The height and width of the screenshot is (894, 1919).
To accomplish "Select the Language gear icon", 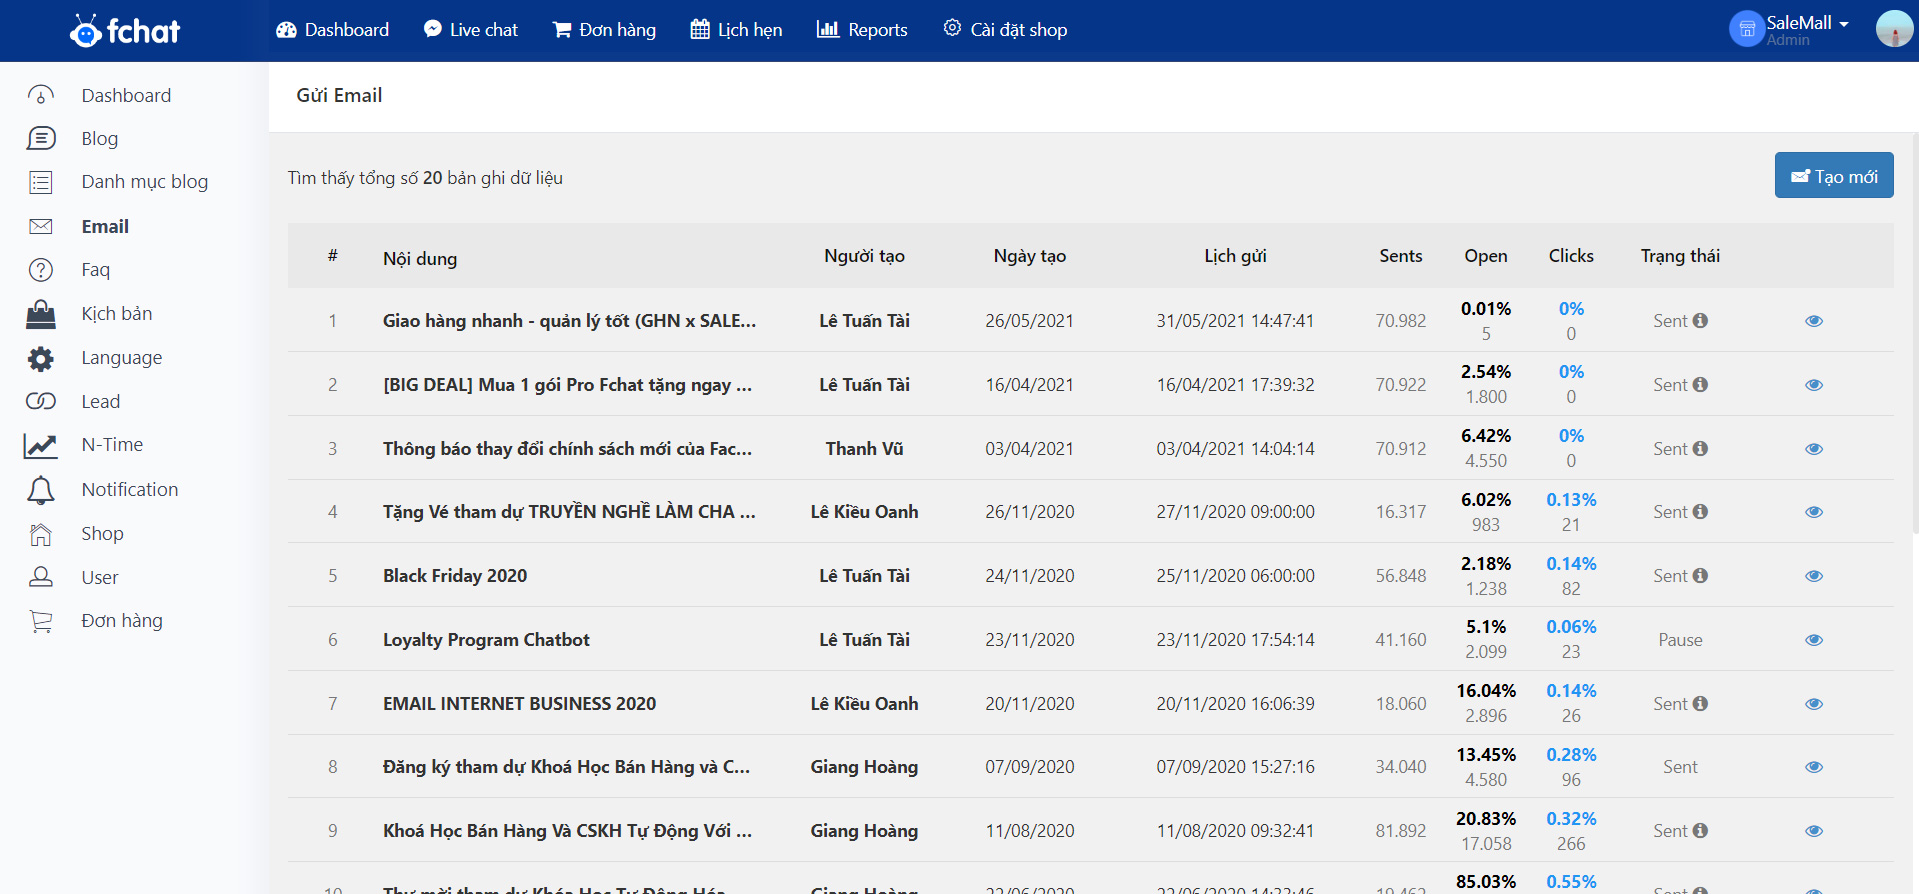I will [41, 358].
